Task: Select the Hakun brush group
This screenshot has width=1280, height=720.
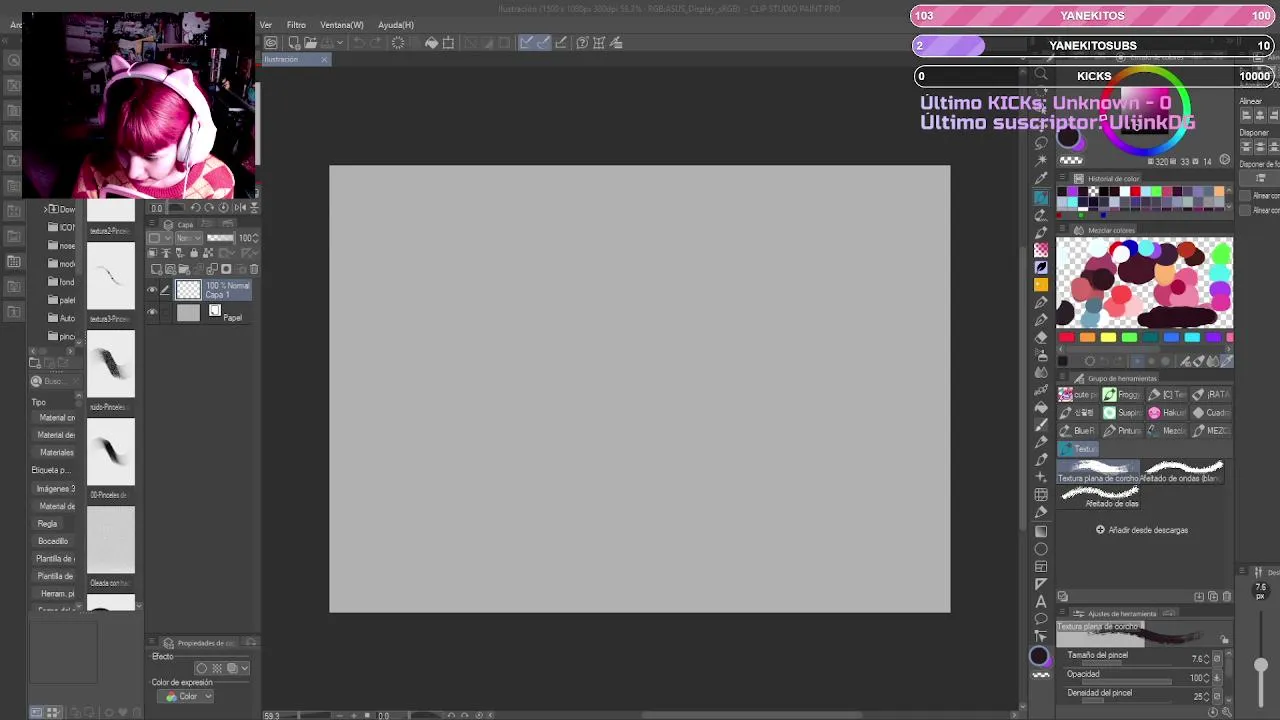Action: coord(1167,413)
